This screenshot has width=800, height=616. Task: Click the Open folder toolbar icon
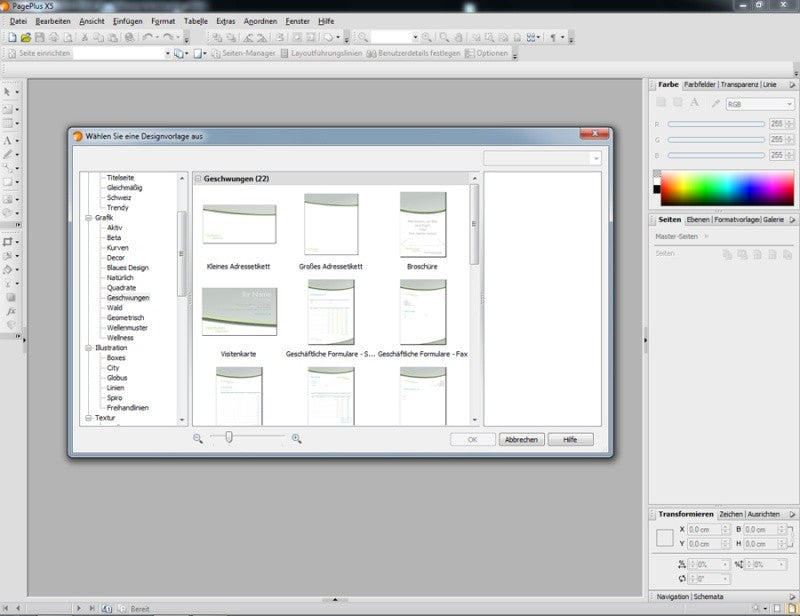click(26, 37)
